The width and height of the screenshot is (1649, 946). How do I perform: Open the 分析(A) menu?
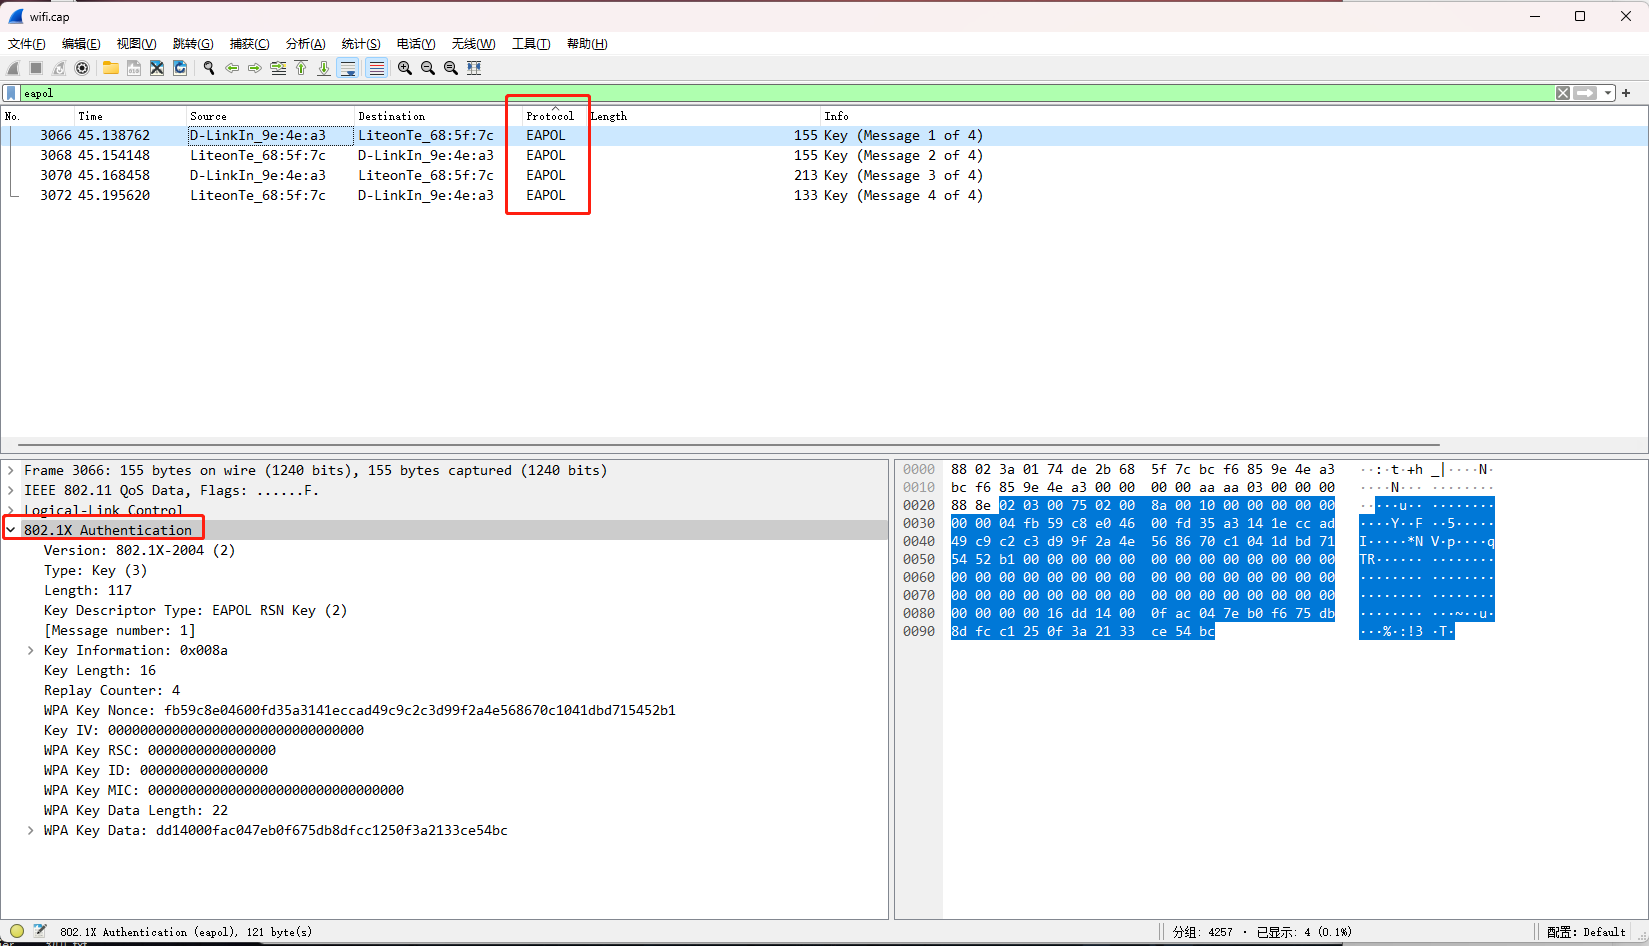[x=305, y=44]
